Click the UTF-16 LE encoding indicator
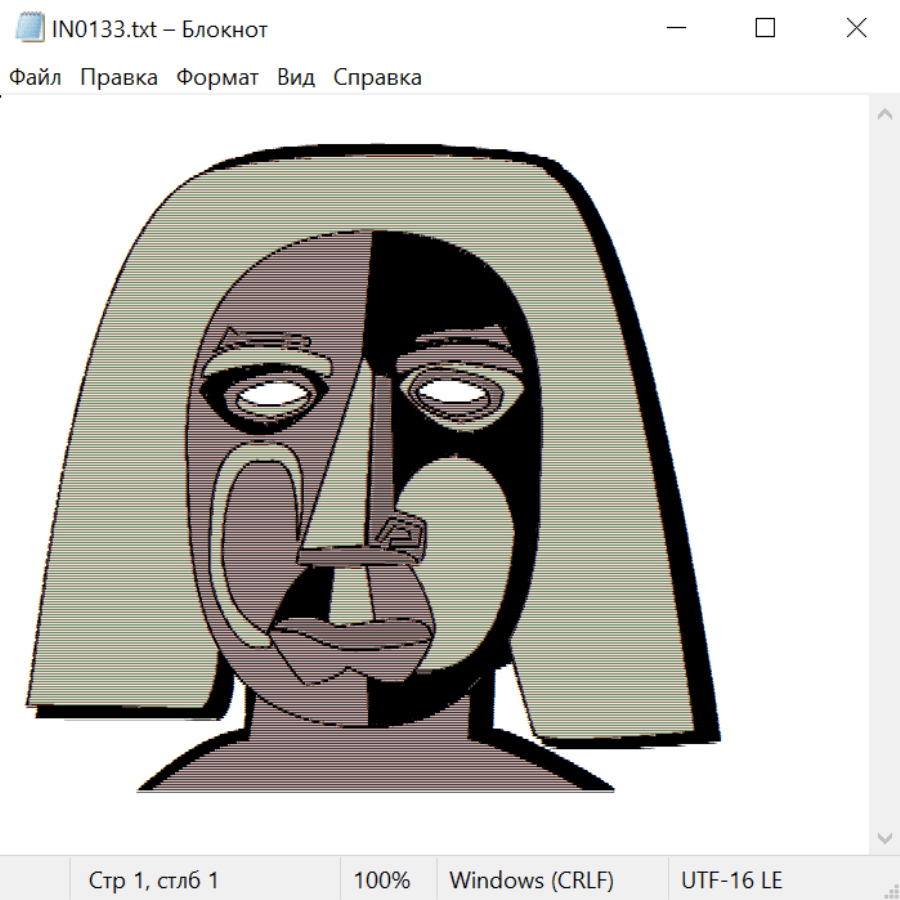Viewport: 900px width, 900px height. (x=731, y=880)
